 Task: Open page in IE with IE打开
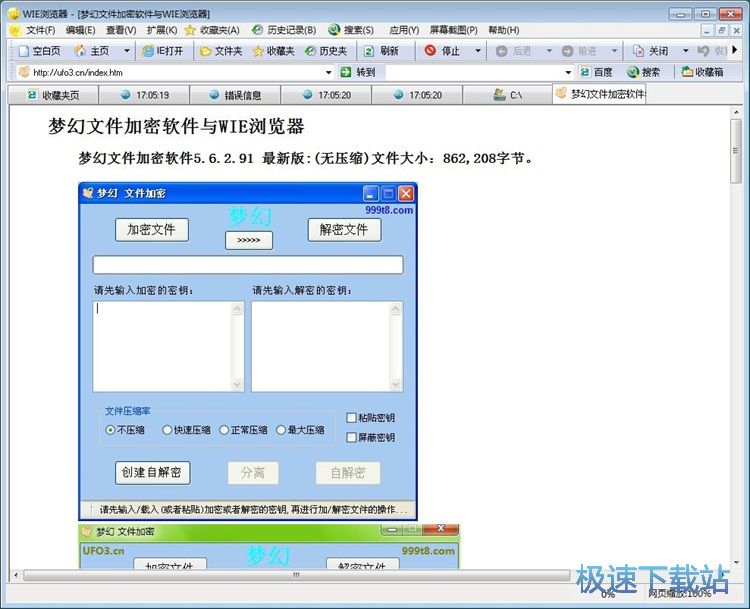click(163, 51)
